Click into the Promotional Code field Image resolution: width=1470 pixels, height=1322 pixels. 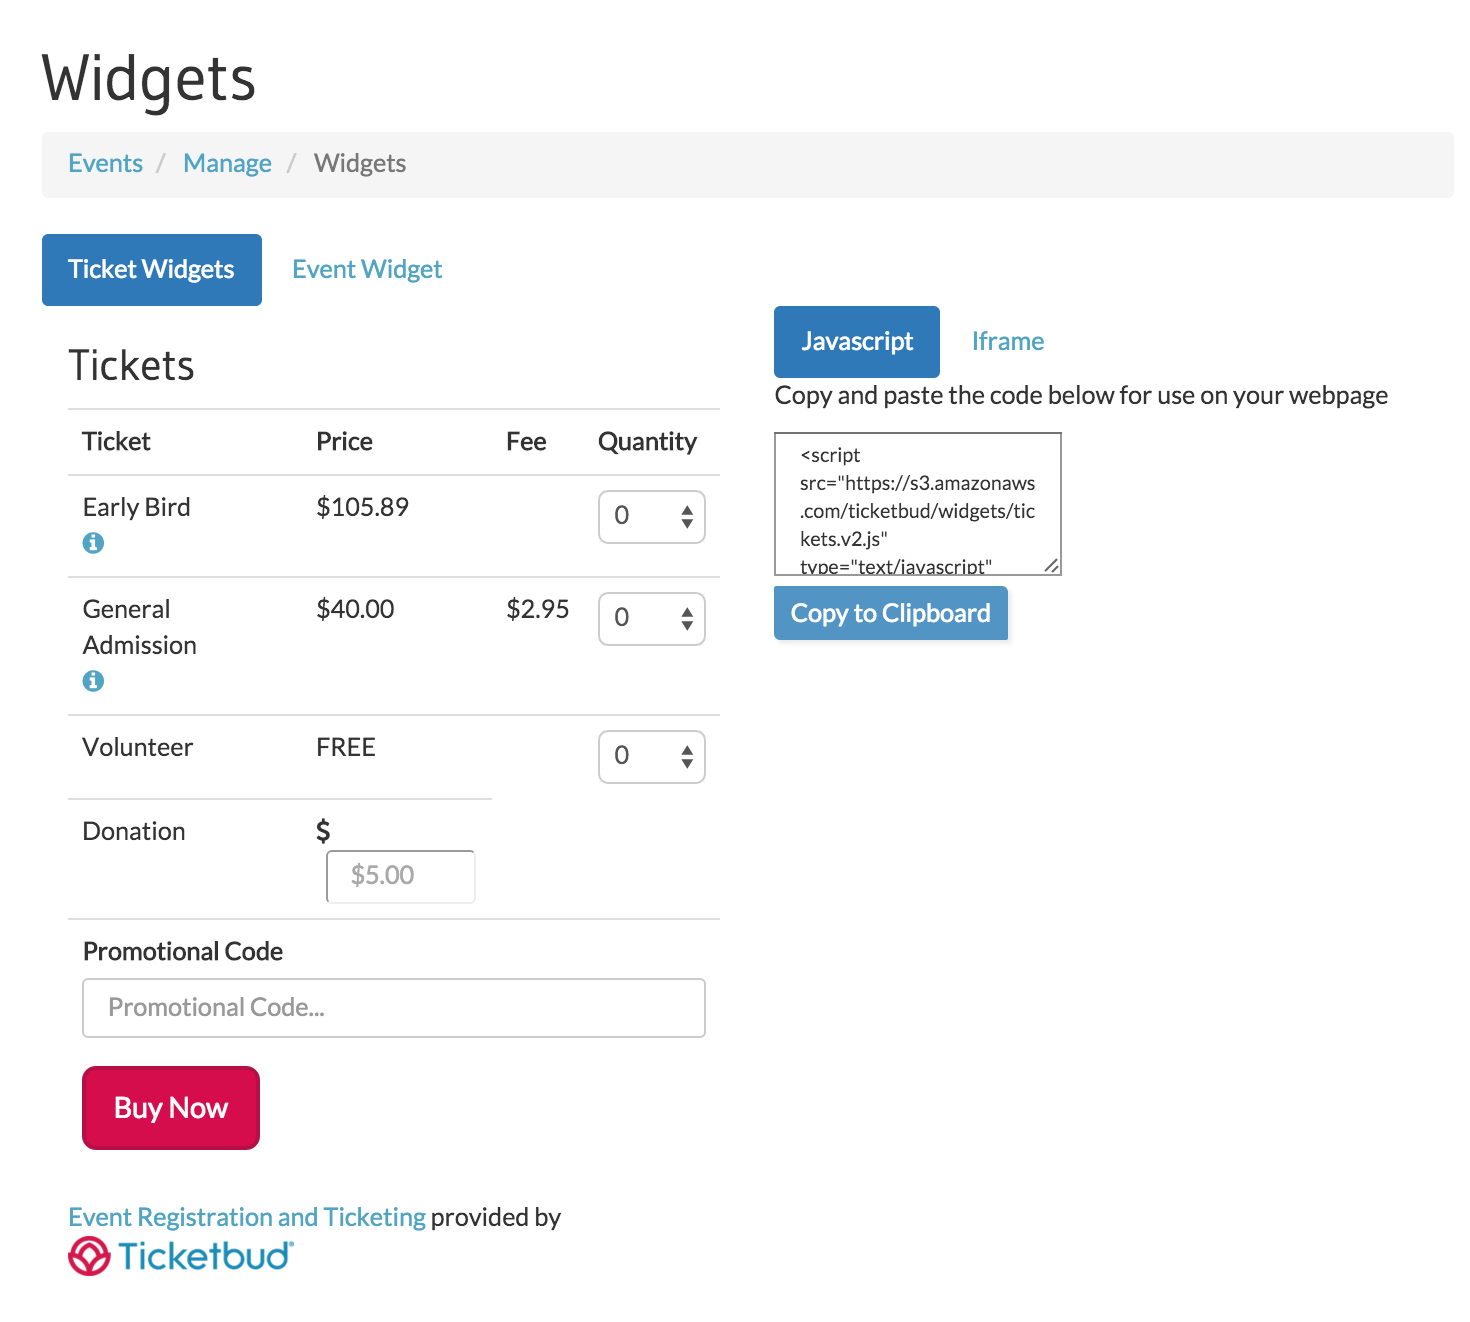pyautogui.click(x=394, y=1008)
